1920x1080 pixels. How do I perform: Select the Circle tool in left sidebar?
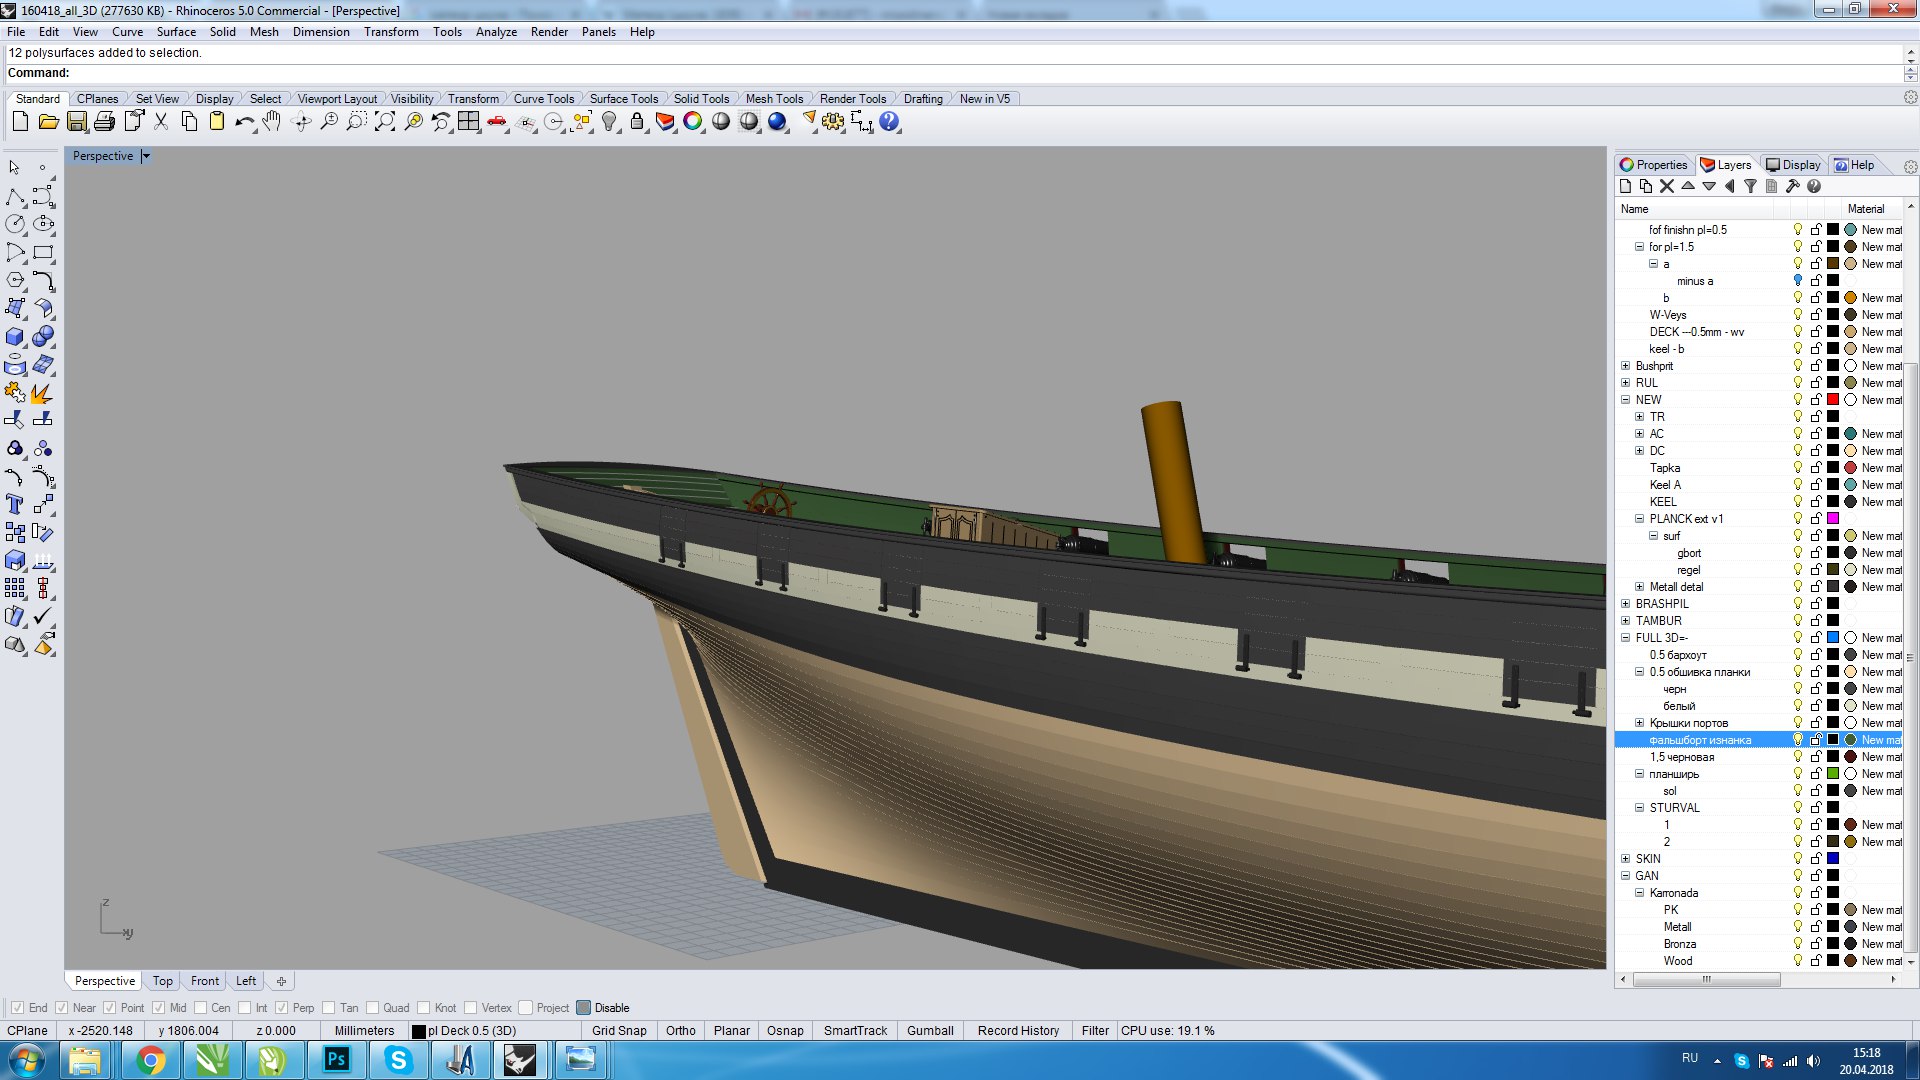click(15, 224)
